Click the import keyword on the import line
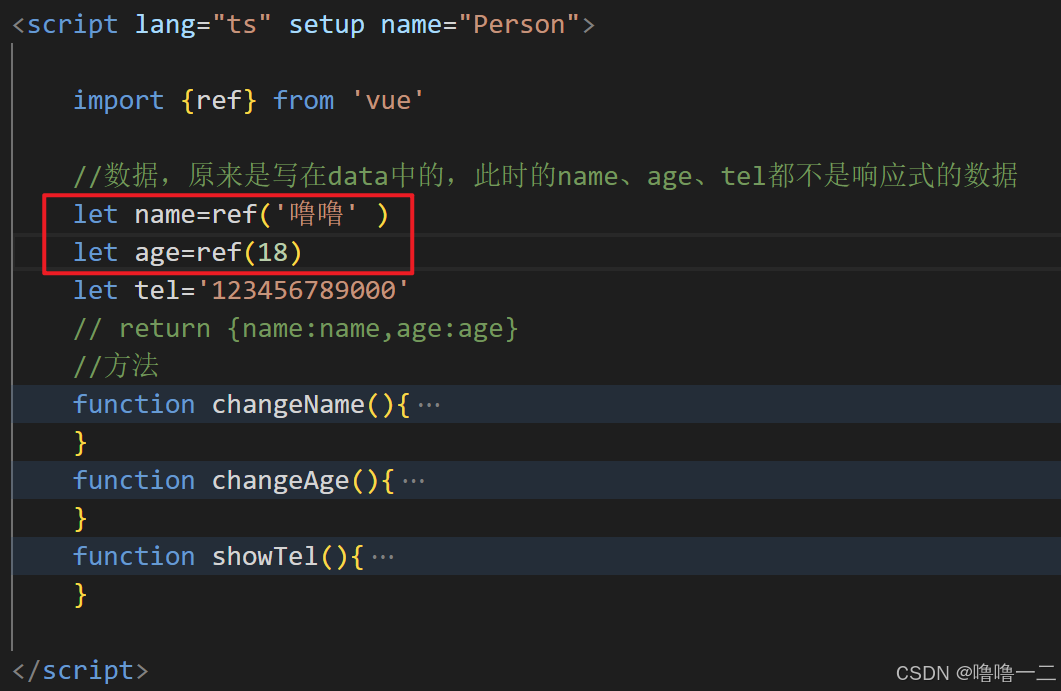The image size is (1061, 691). [118, 100]
